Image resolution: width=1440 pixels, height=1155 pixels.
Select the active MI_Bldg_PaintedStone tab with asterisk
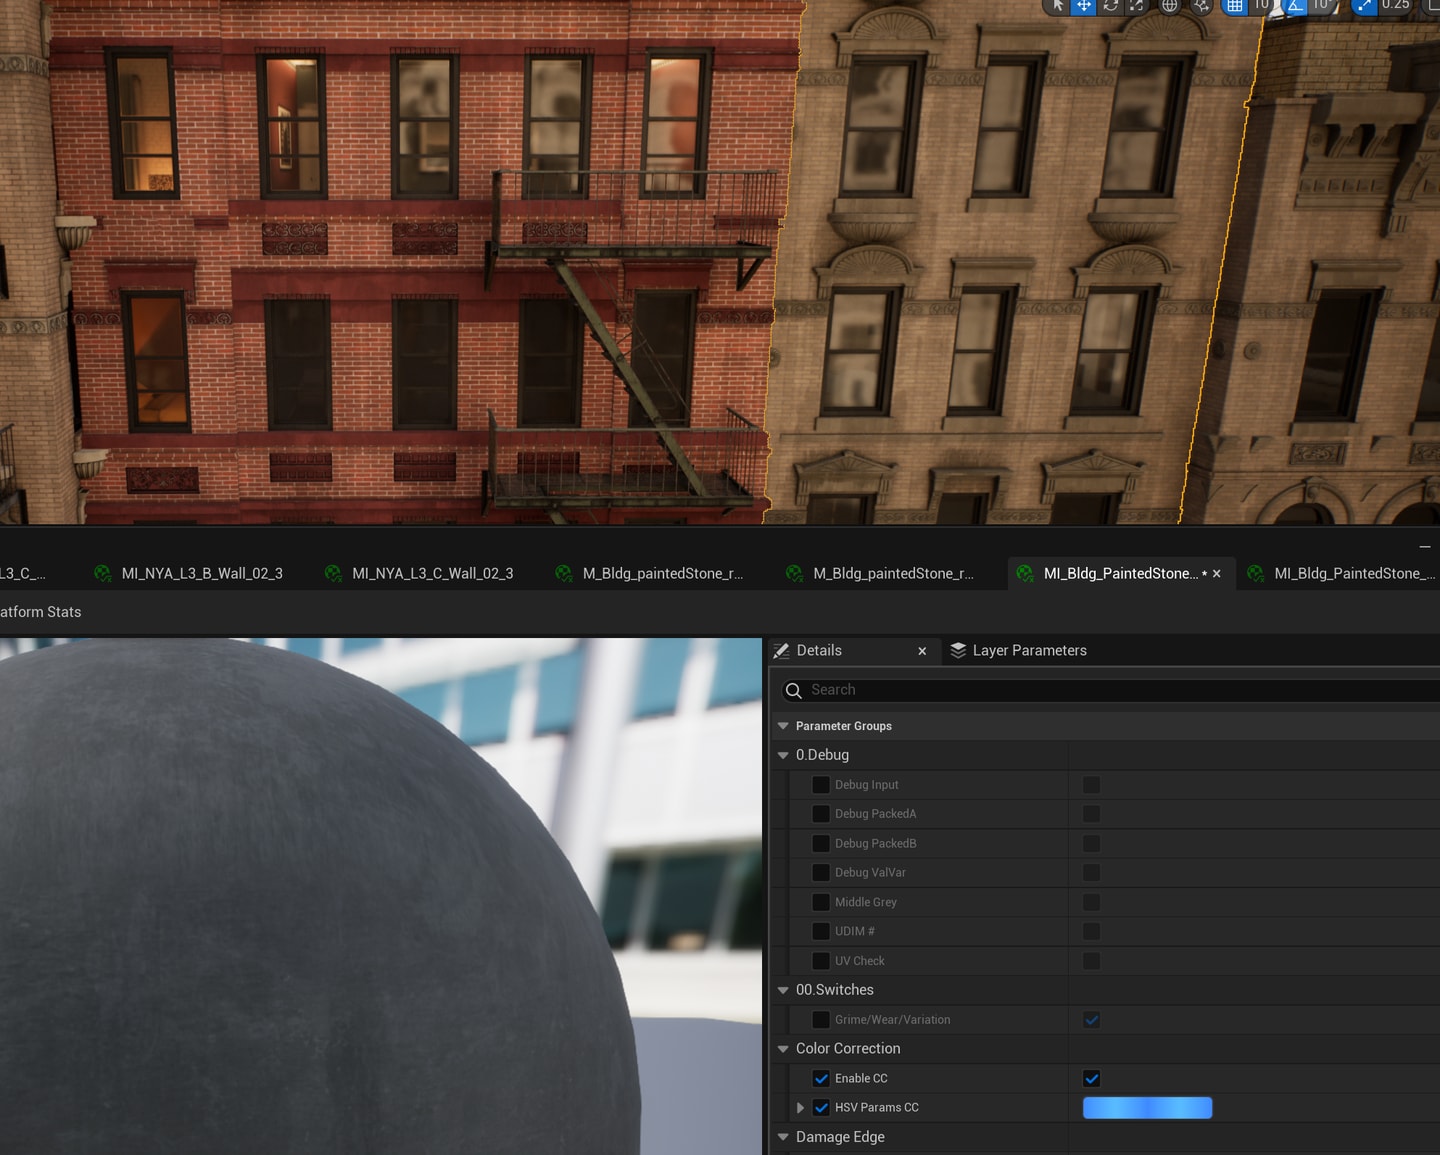click(1120, 573)
